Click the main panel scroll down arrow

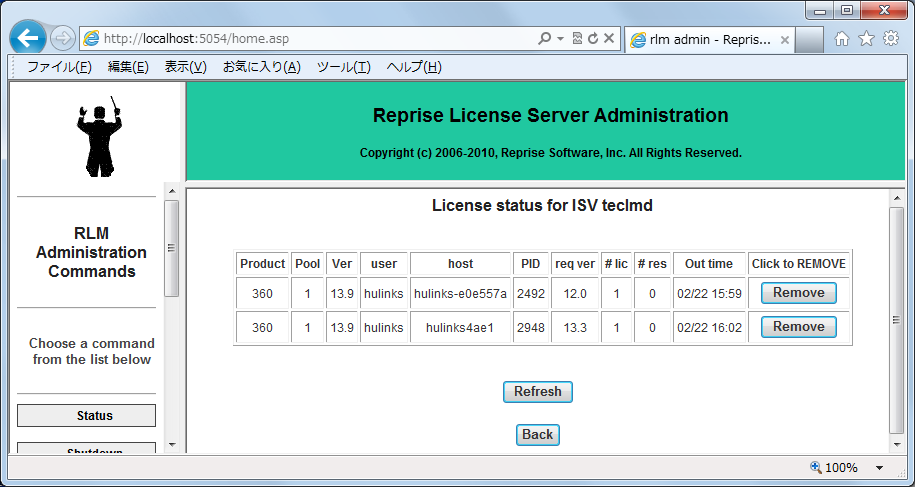pyautogui.click(x=897, y=445)
